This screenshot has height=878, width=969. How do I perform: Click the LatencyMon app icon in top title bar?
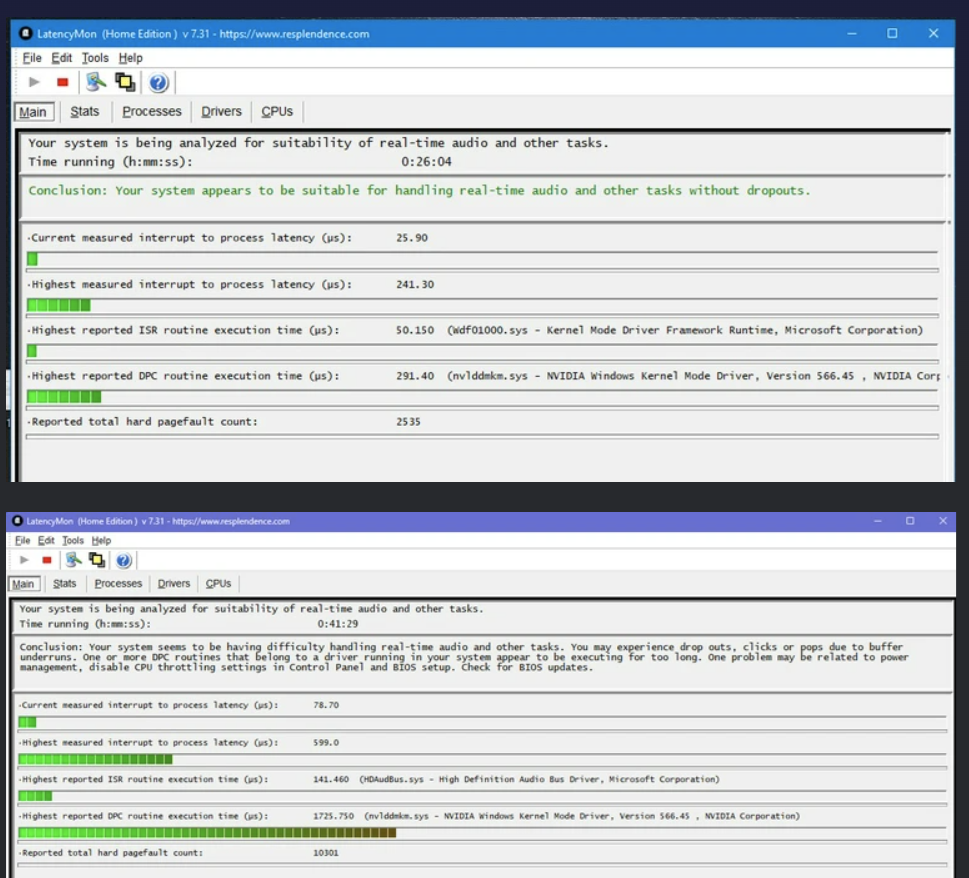(25, 33)
